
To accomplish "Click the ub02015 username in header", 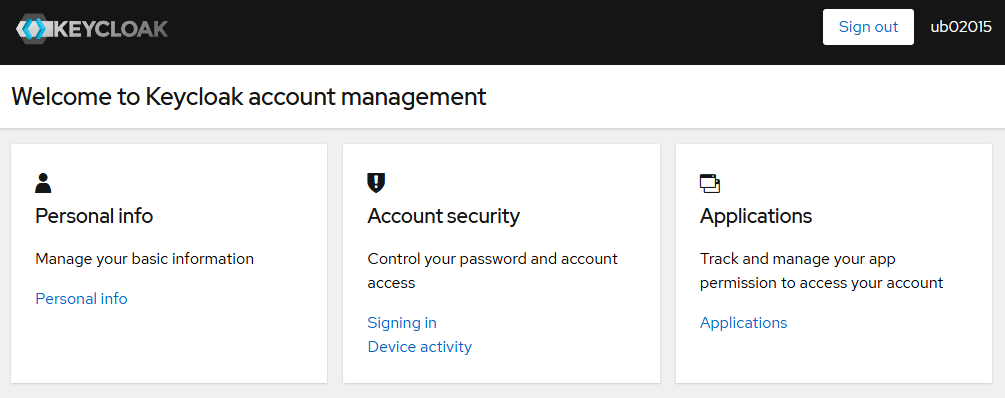I will point(961,27).
